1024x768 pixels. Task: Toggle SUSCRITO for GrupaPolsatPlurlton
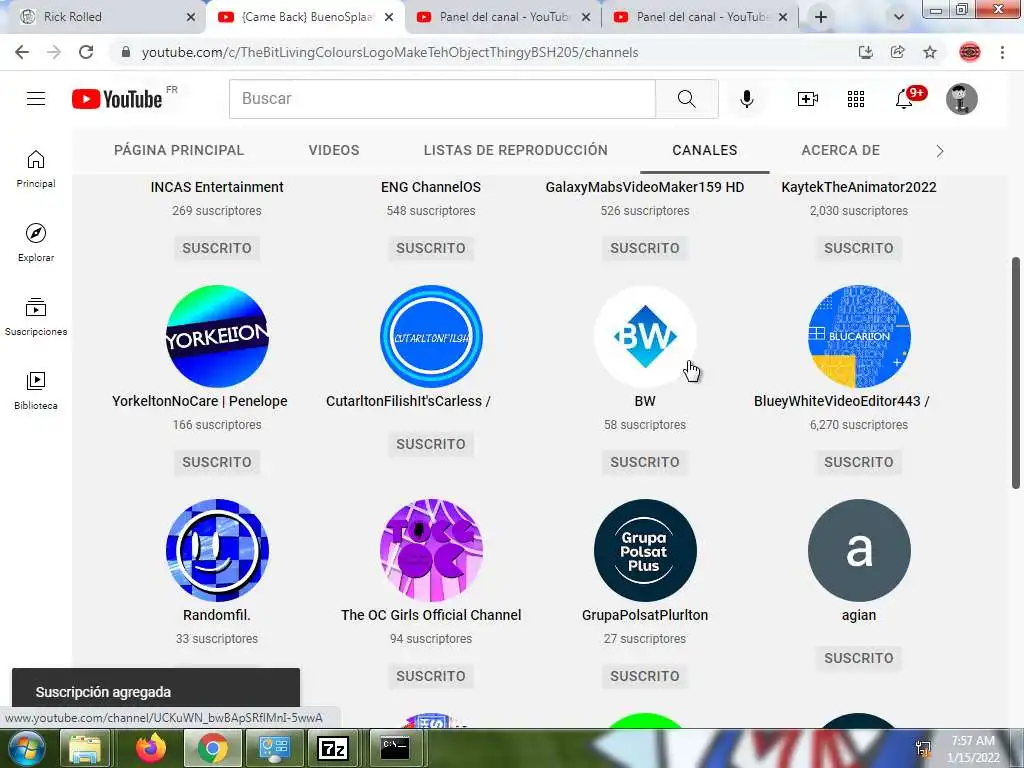click(645, 677)
